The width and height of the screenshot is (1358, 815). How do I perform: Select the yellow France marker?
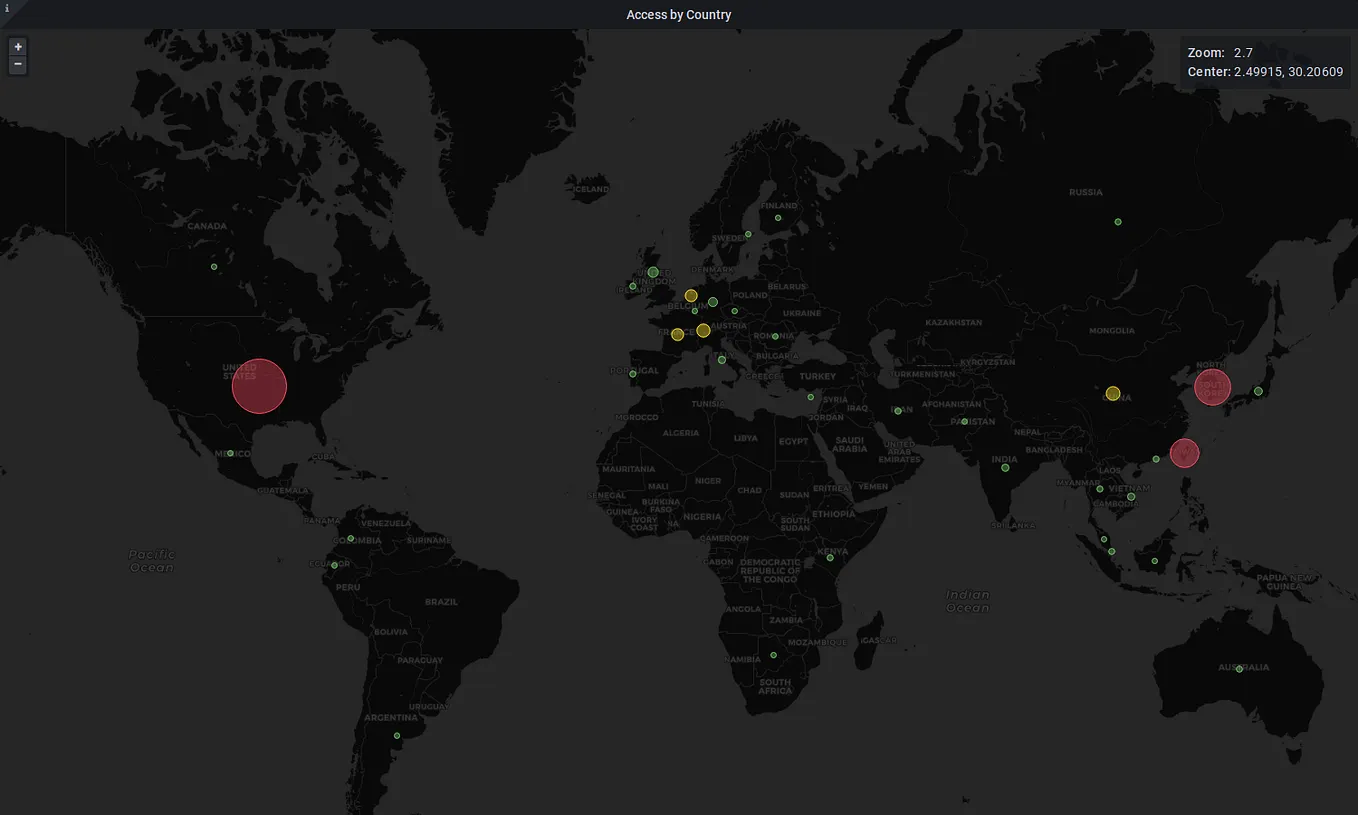click(x=677, y=334)
